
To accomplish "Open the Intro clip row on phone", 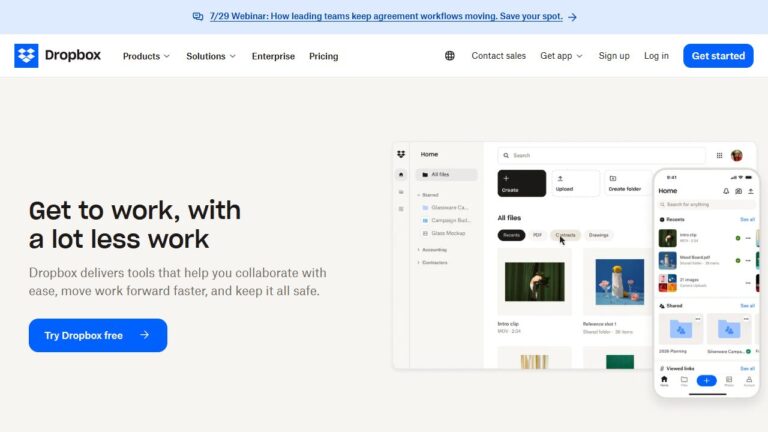I will point(707,238).
